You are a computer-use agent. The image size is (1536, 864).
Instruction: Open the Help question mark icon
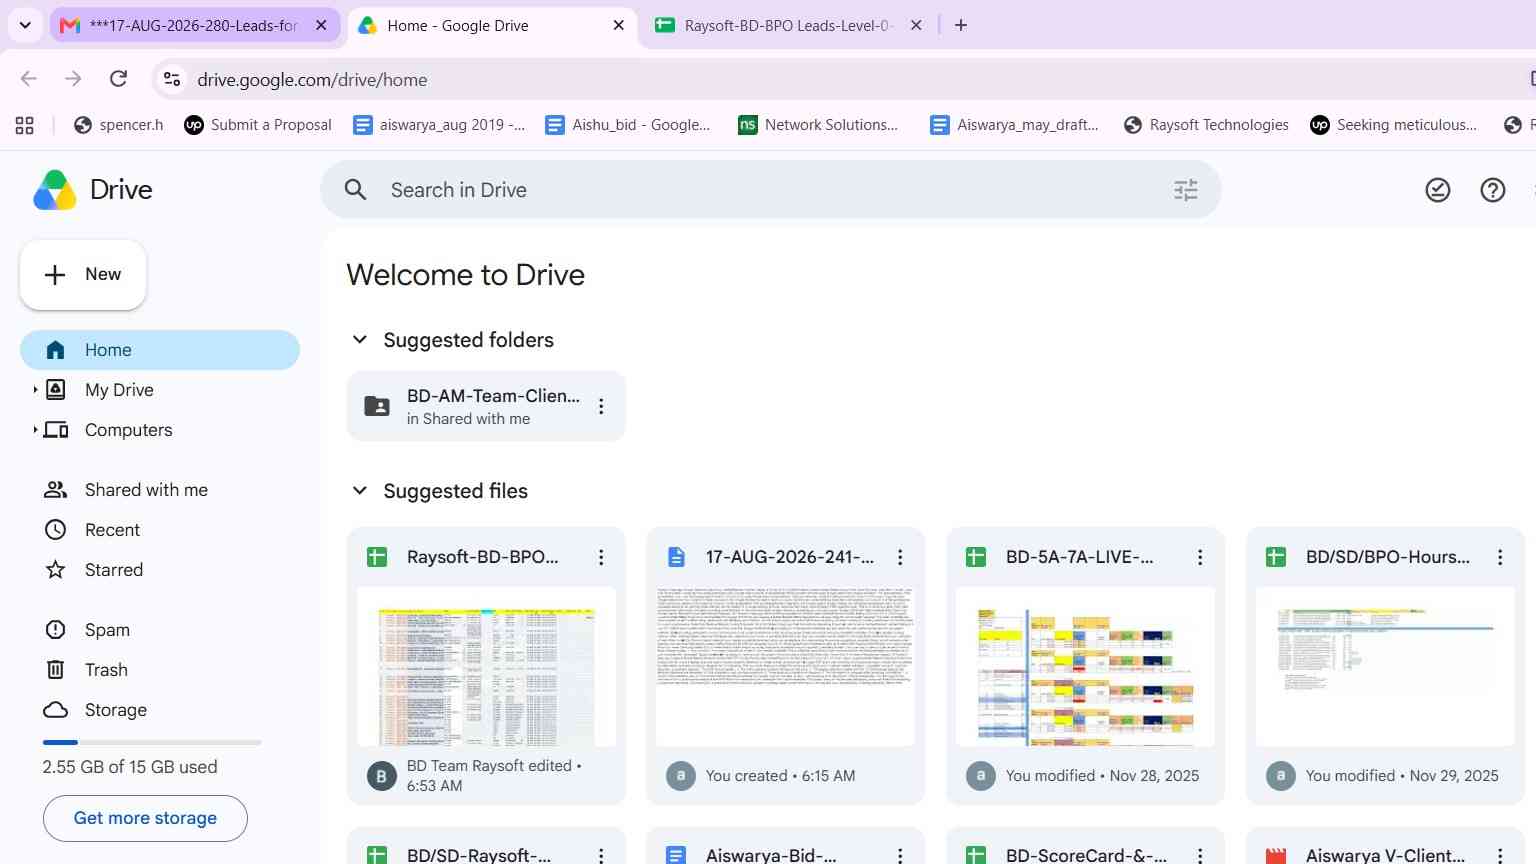1492,190
